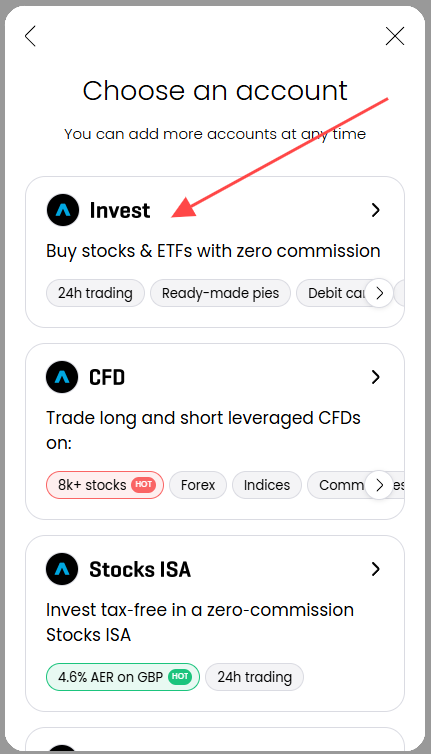This screenshot has height=754, width=431.
Task: Open the Invest account chevron
Action: tap(376, 210)
